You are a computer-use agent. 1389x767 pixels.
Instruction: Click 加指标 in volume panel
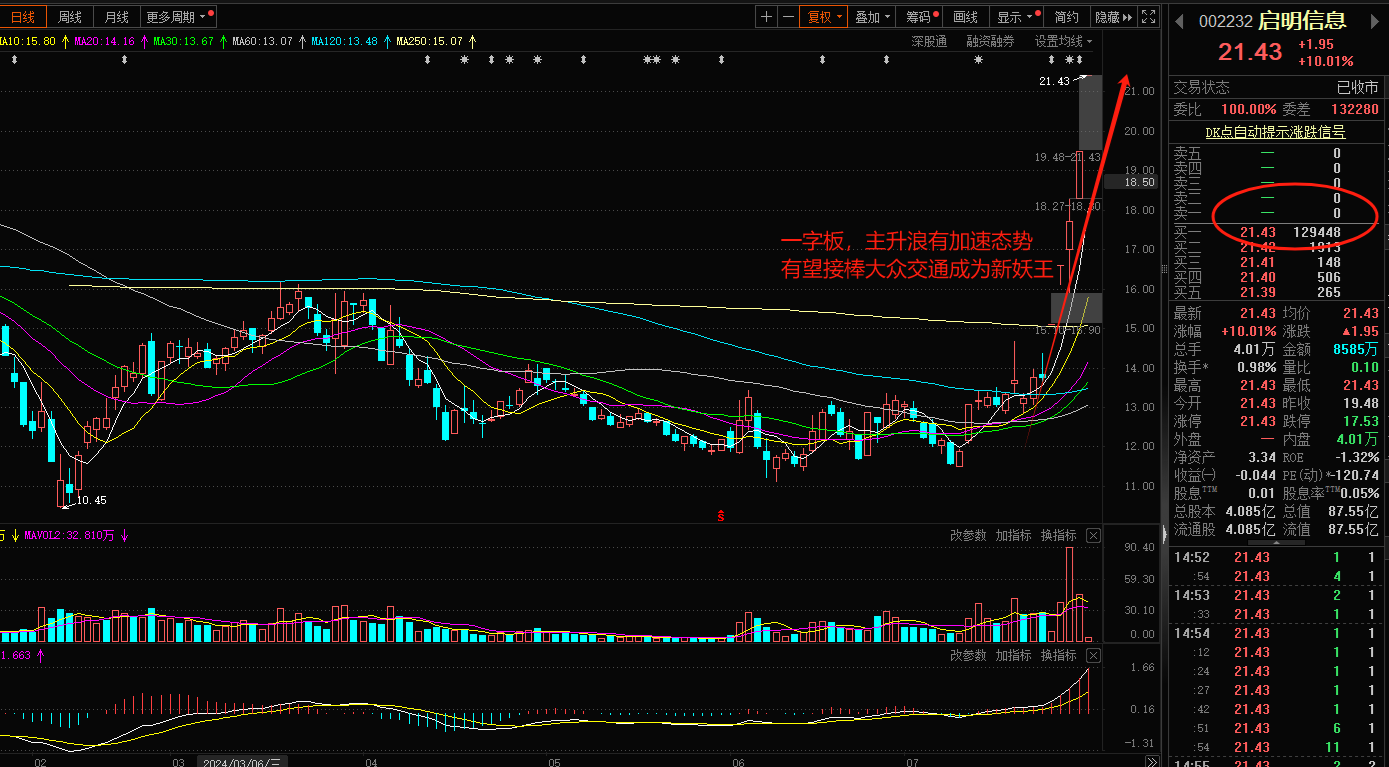tap(1013, 536)
